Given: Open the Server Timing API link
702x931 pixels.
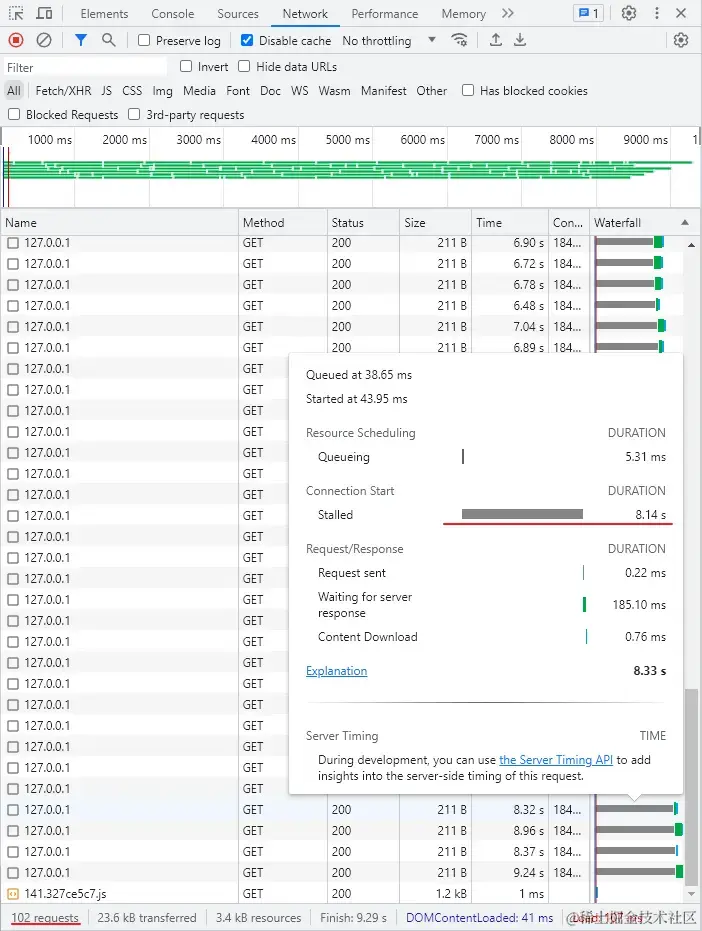Looking at the screenshot, I should [556, 760].
